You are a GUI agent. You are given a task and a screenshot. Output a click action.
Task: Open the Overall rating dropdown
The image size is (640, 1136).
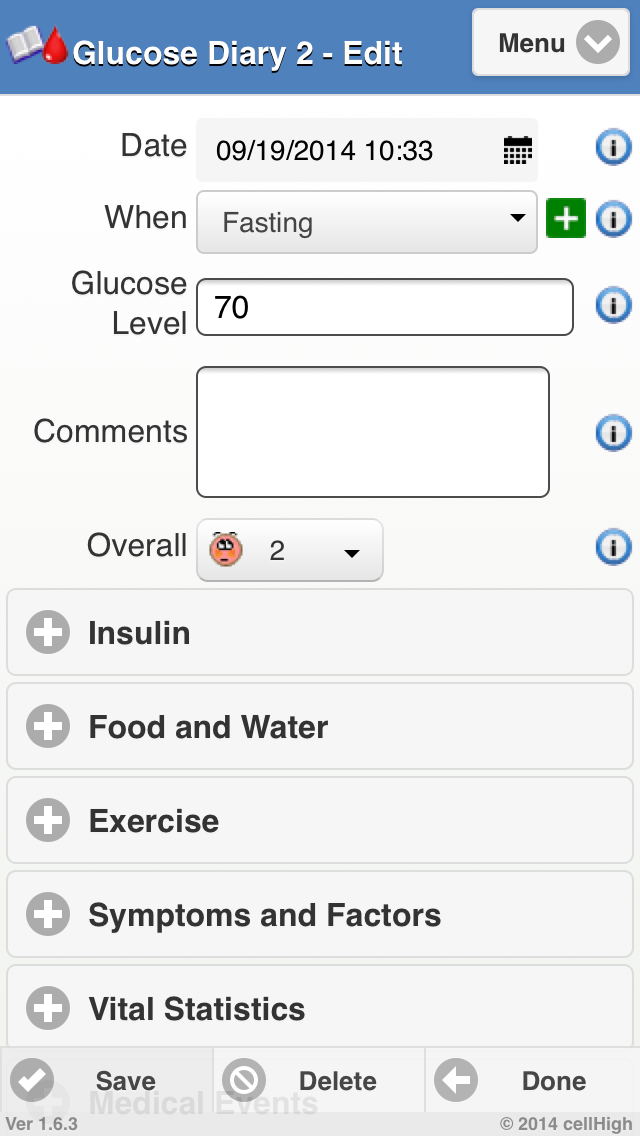point(290,550)
